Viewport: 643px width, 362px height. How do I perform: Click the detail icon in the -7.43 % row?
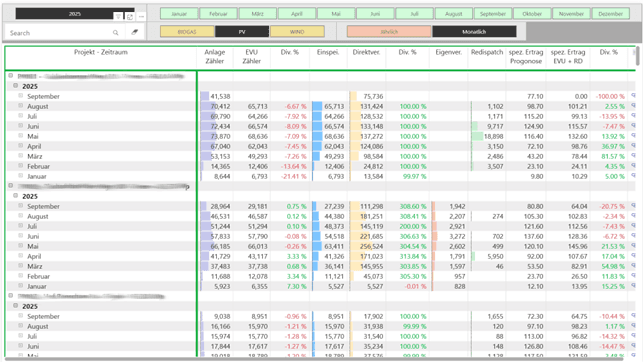click(x=633, y=225)
